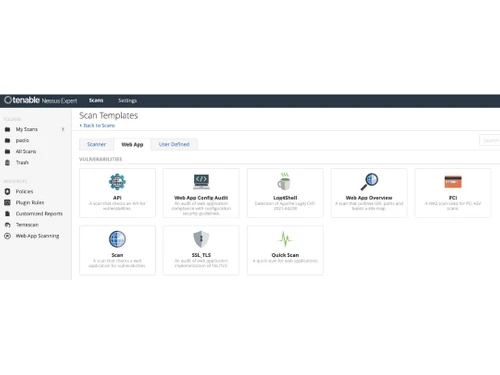Open Terrascan label
The height and width of the screenshot is (375, 500).
[x=27, y=225]
